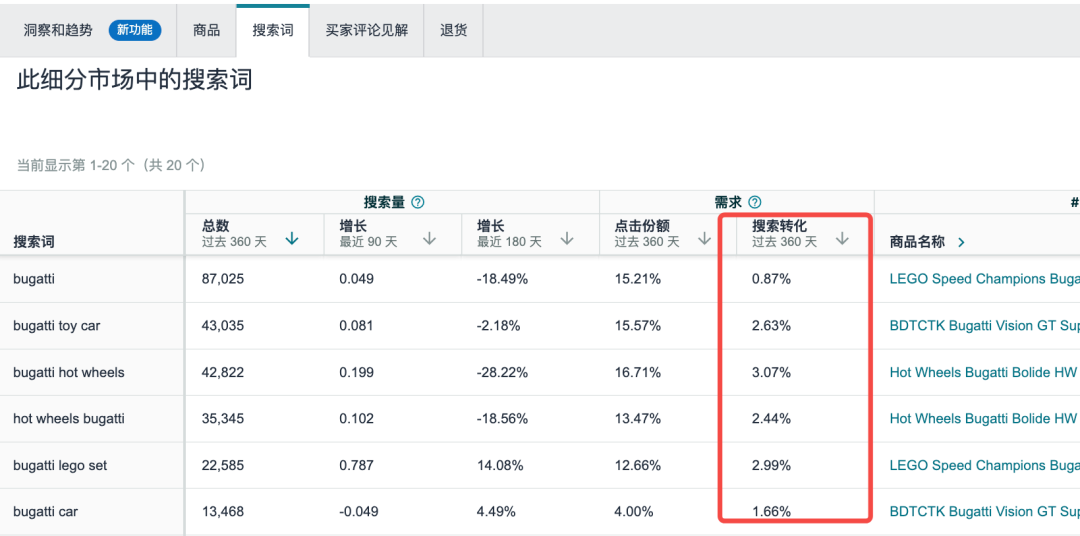
Task: Click the 当前显示第 1-20 个 count text
Action: click(x=111, y=165)
